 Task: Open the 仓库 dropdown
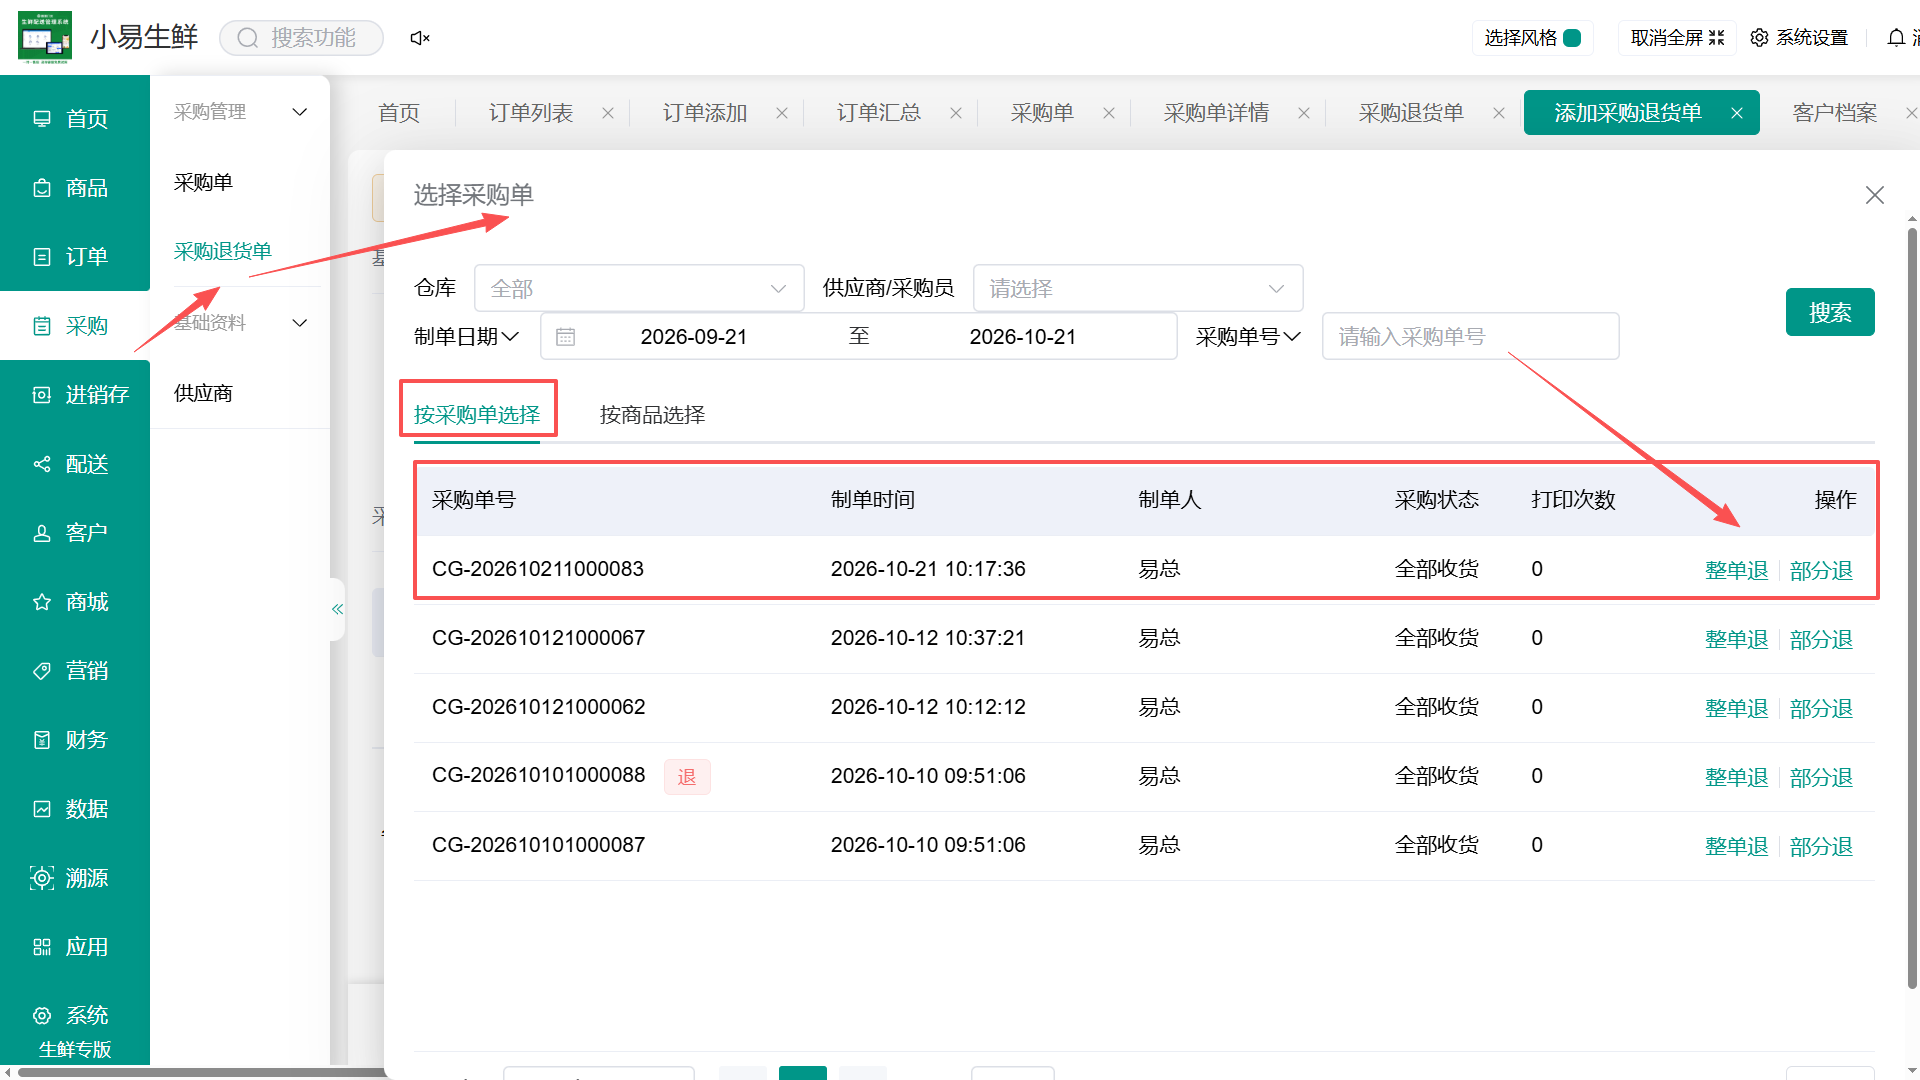tap(639, 288)
